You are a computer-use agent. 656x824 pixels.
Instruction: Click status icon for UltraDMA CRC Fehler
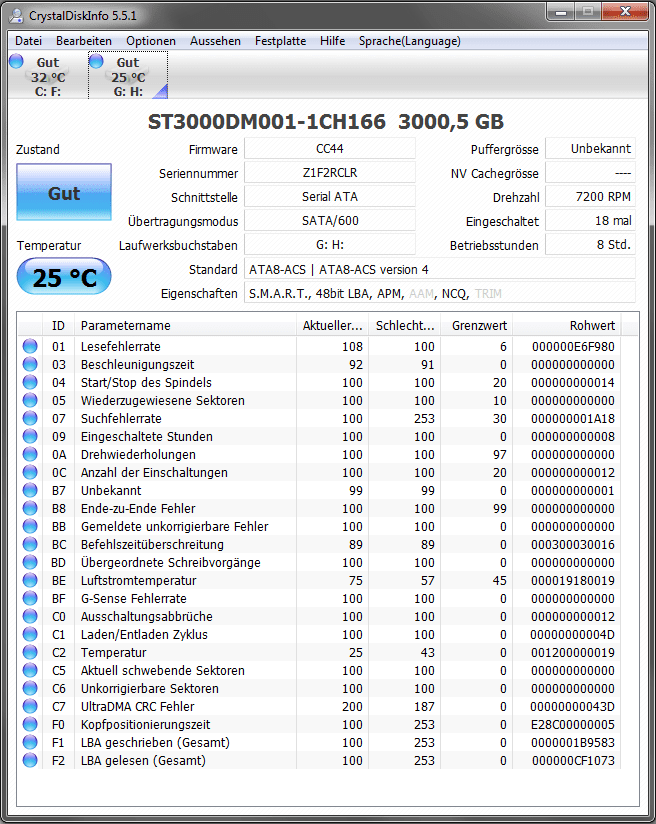click(x=30, y=706)
